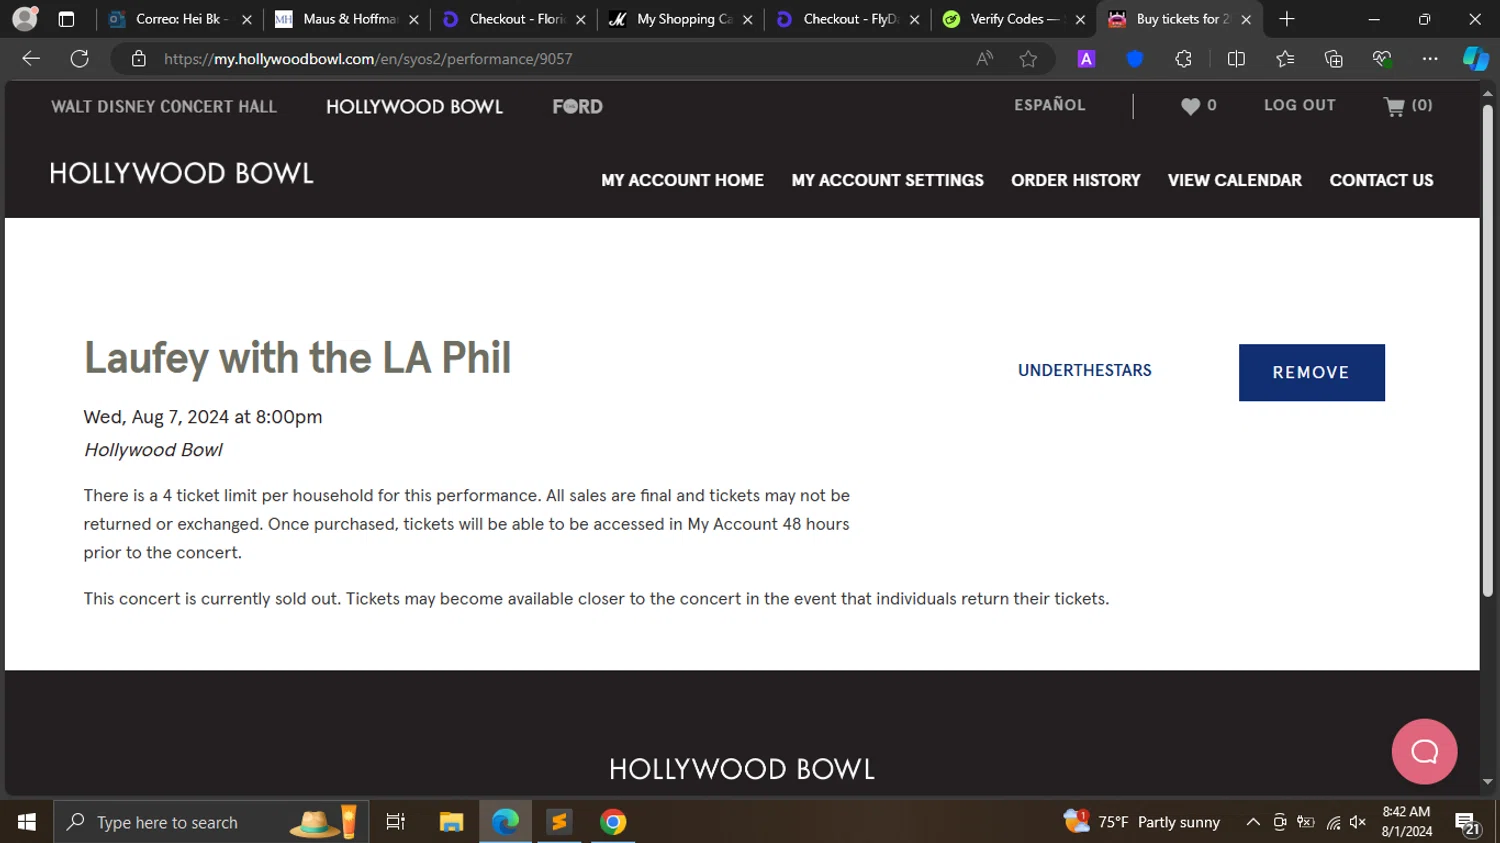The image size is (1500, 843).
Task: Open the purple A extension icon
Action: coord(1086,59)
